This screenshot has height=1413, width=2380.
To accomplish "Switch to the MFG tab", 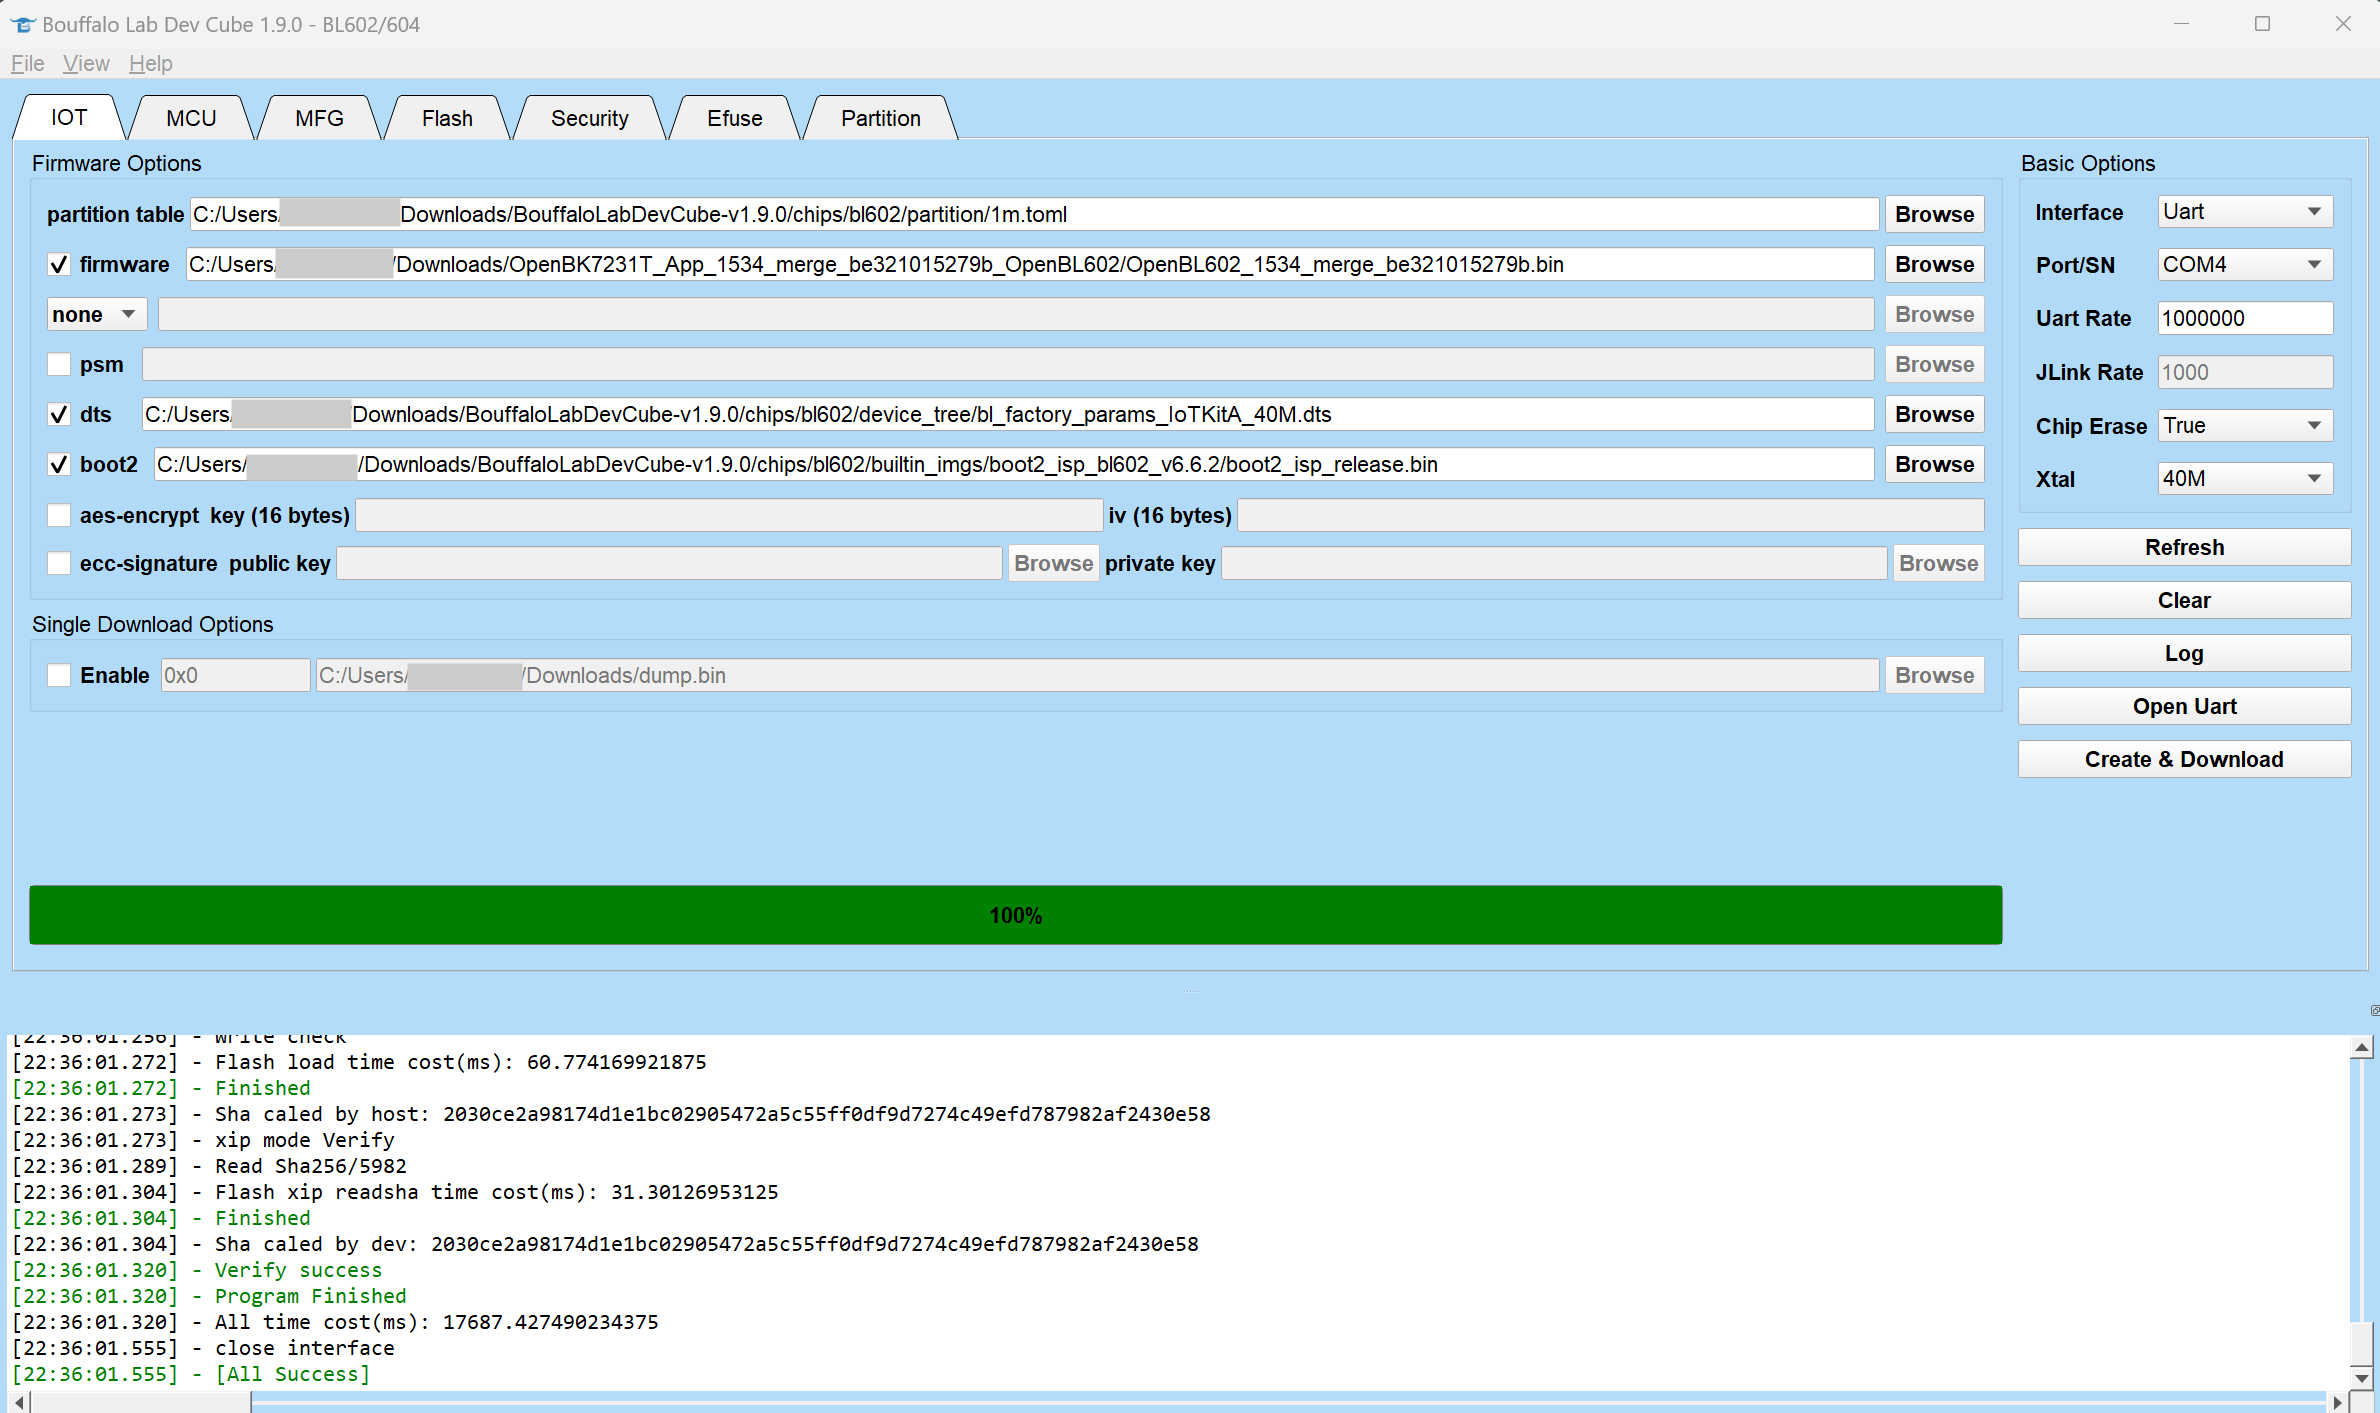I will click(x=319, y=118).
